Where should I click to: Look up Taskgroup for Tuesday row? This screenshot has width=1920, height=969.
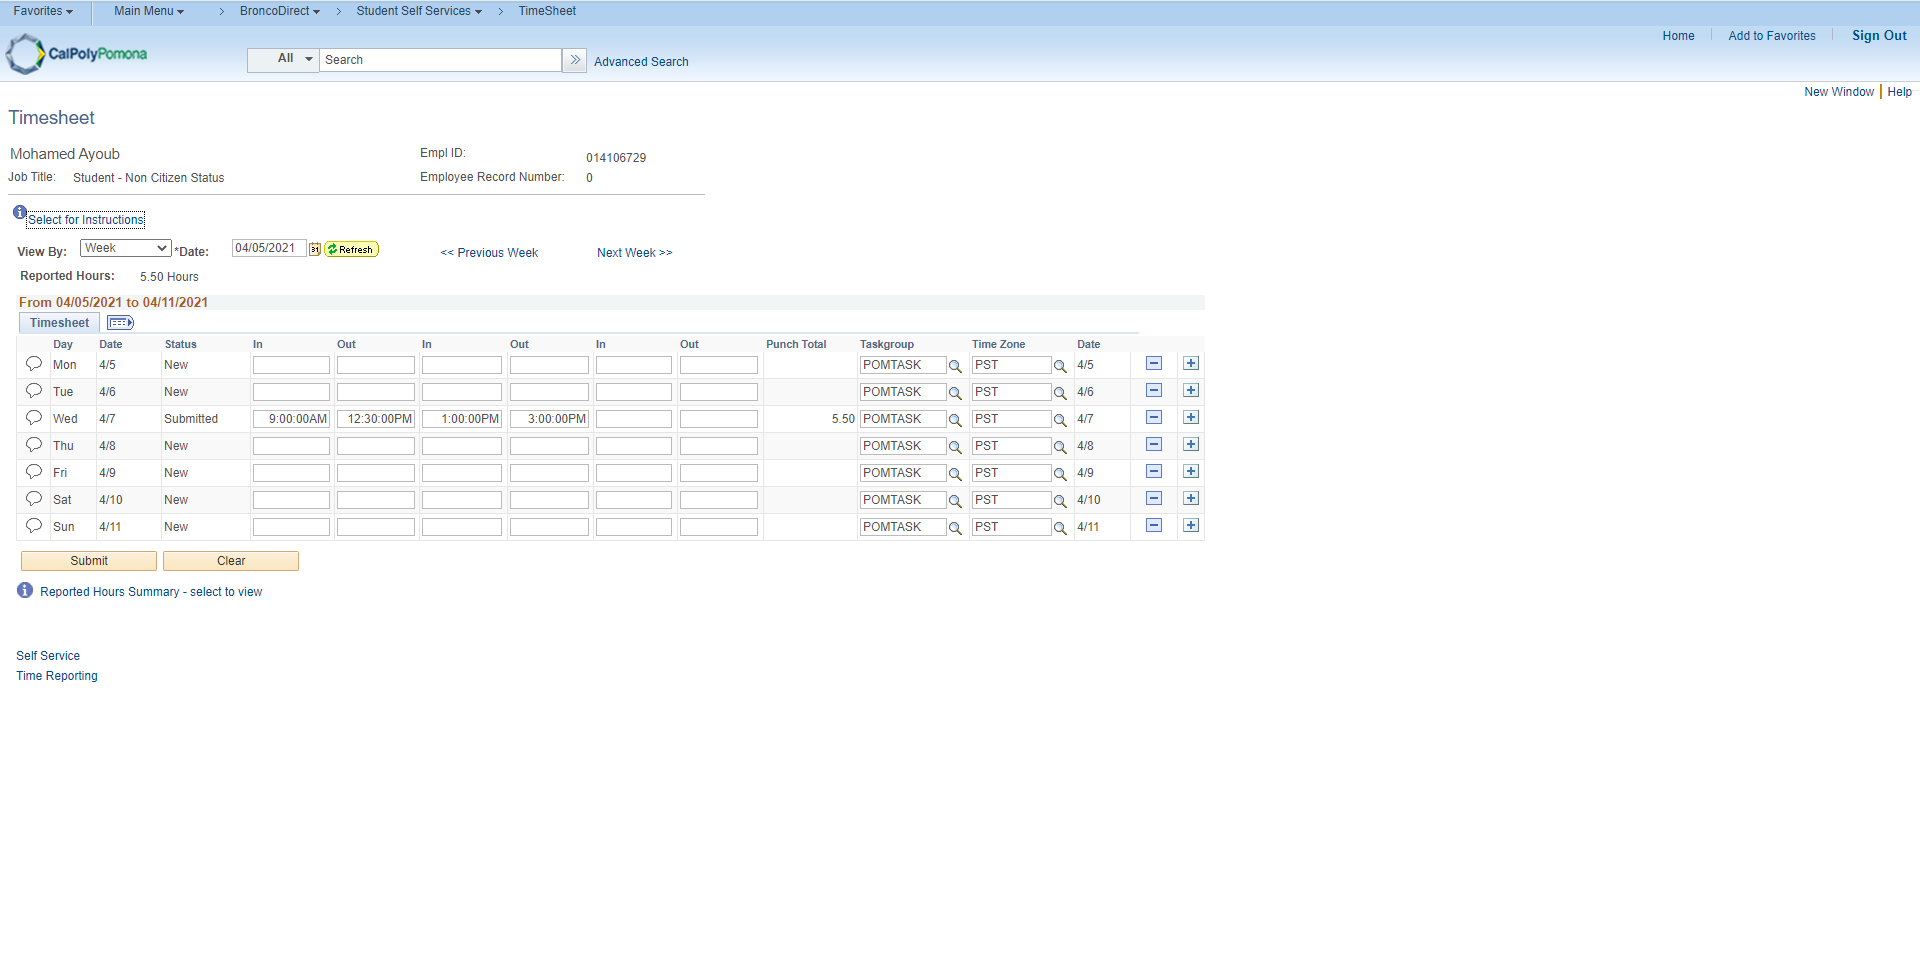point(955,393)
